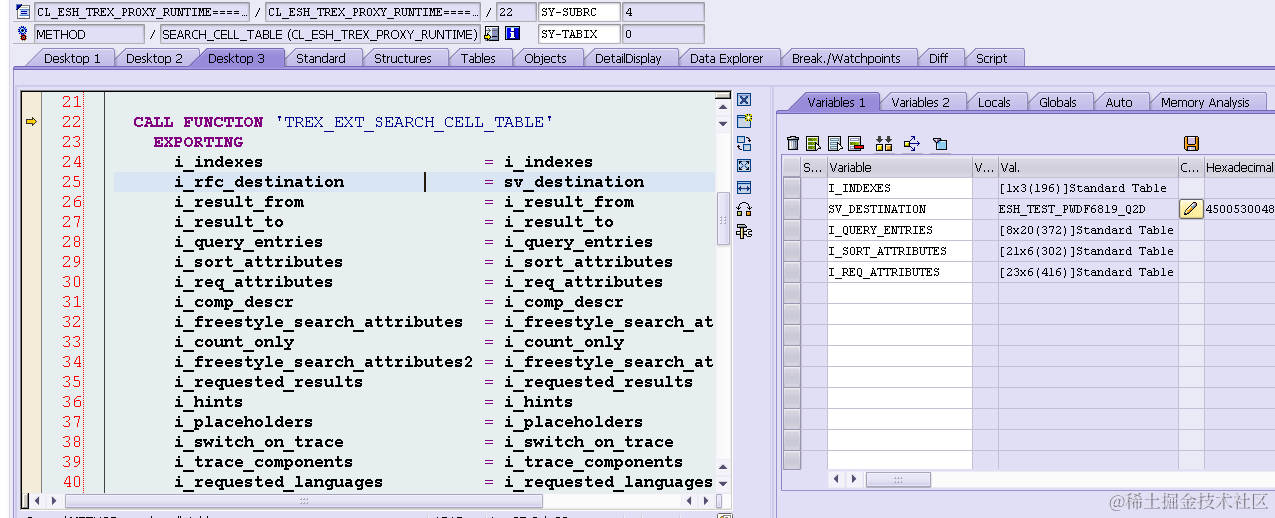Viewport: 1275px width, 518px height.
Task: Select row marker for SV_DESTINATION
Action: tap(792, 209)
